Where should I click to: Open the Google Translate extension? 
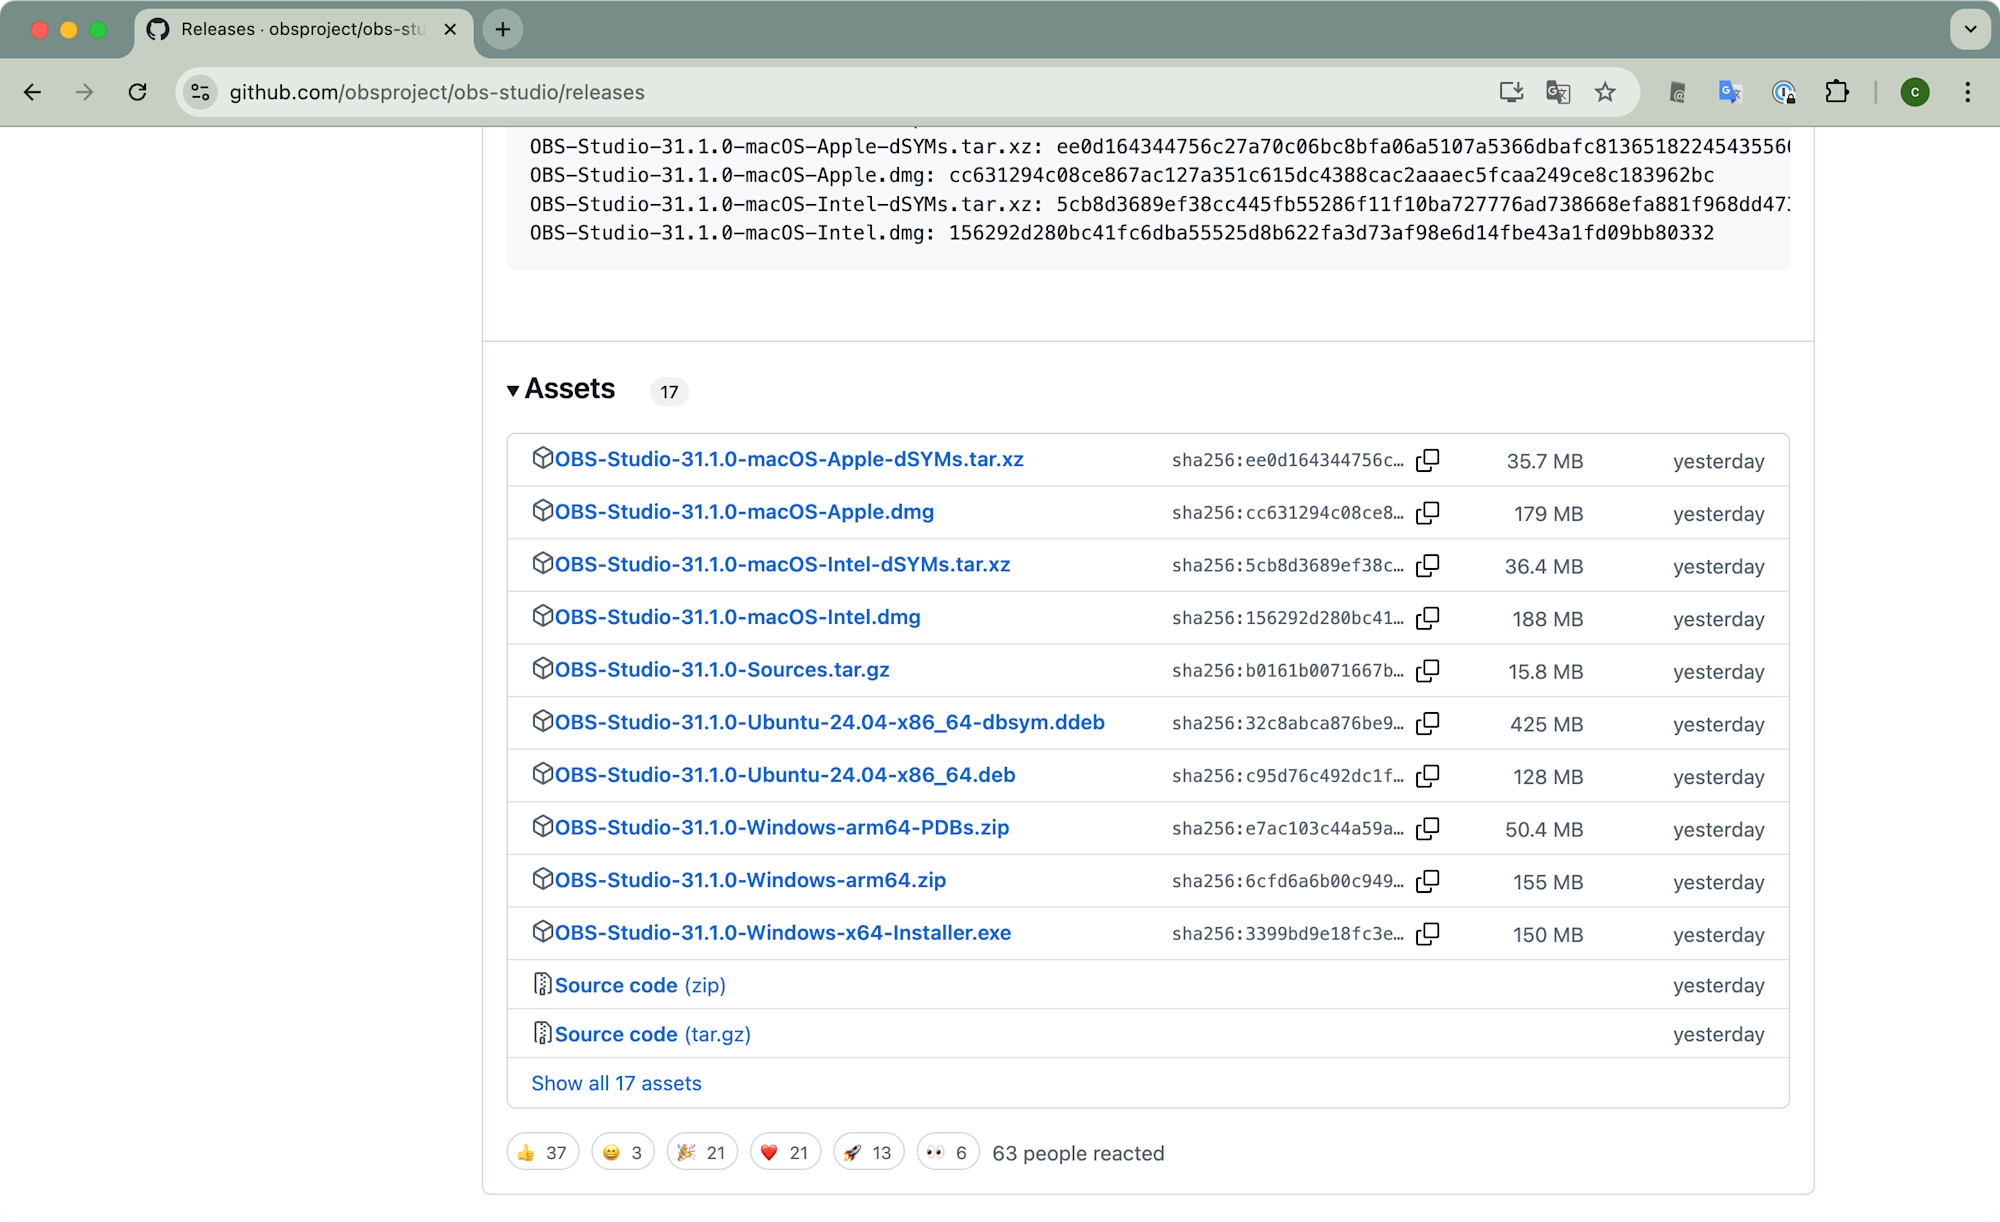(1730, 92)
